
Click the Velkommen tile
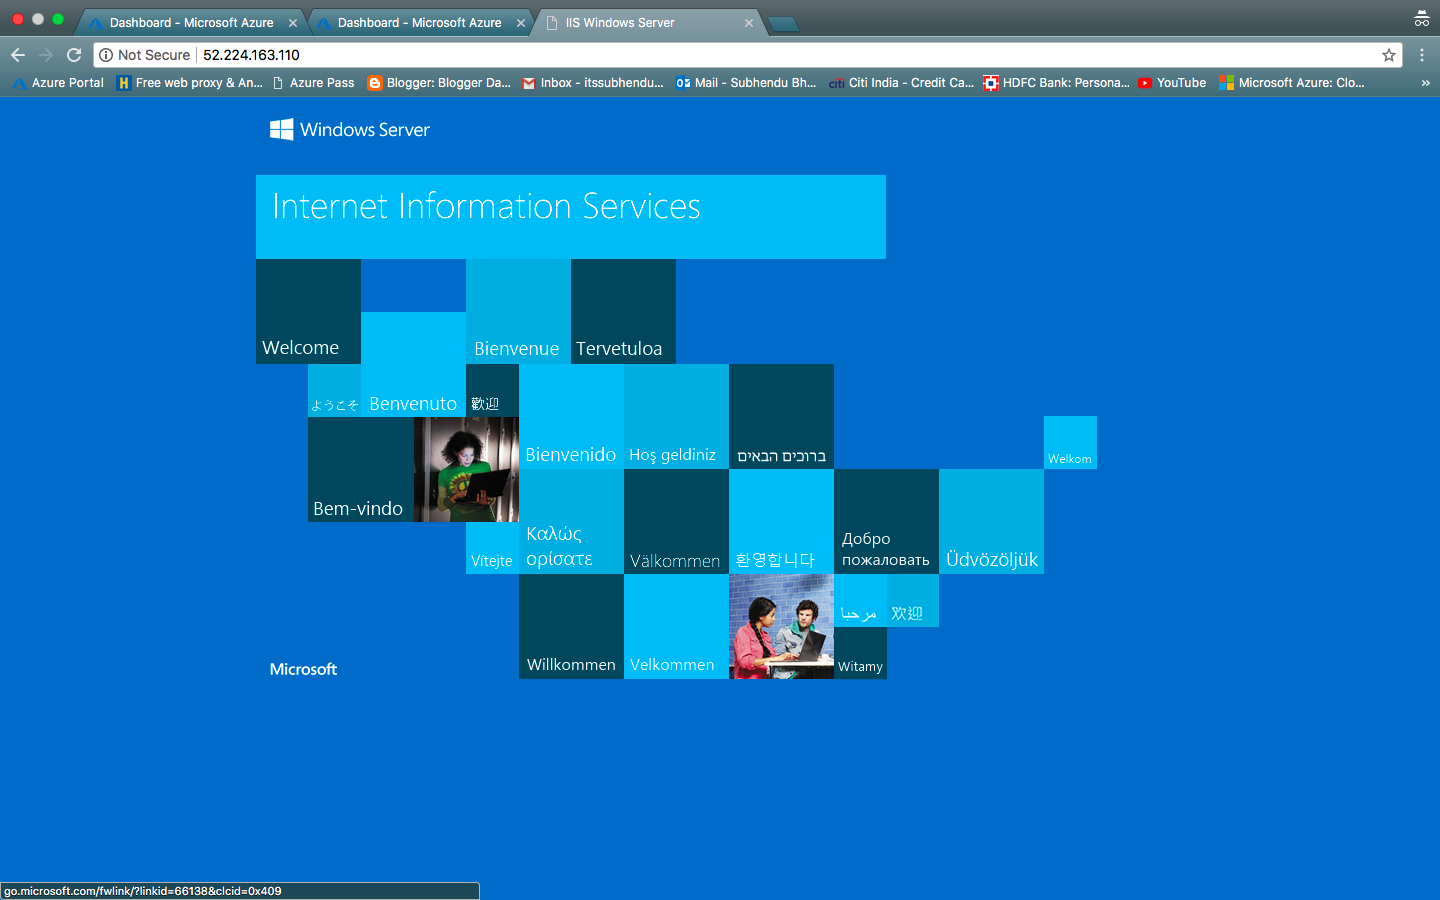click(676, 627)
